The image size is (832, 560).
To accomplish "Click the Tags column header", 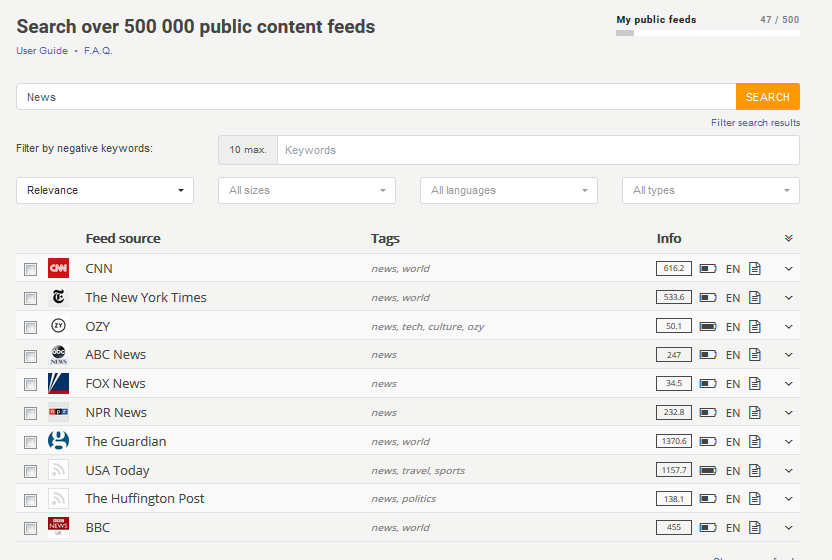I will point(385,239).
